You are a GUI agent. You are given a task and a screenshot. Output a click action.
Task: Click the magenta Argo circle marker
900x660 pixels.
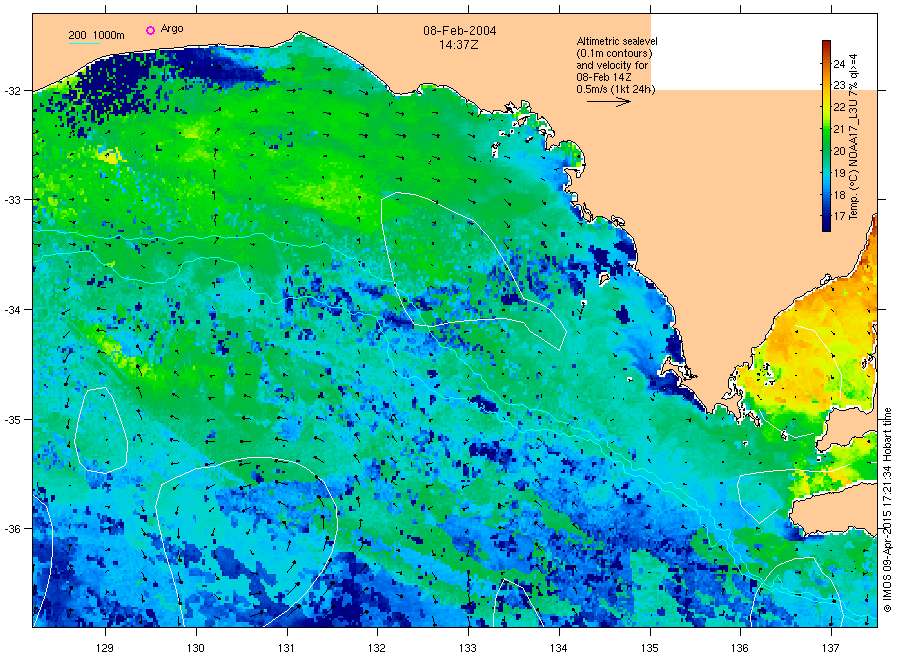pos(150,30)
